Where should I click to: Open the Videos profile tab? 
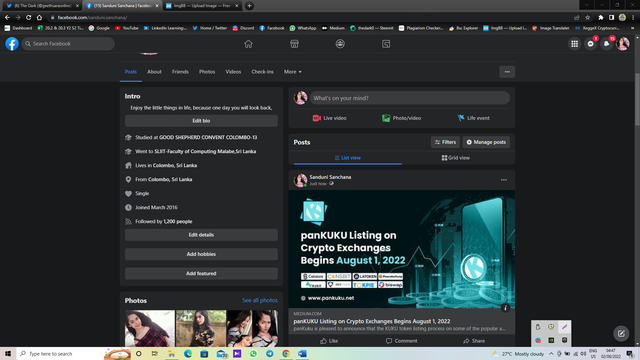pyautogui.click(x=233, y=72)
